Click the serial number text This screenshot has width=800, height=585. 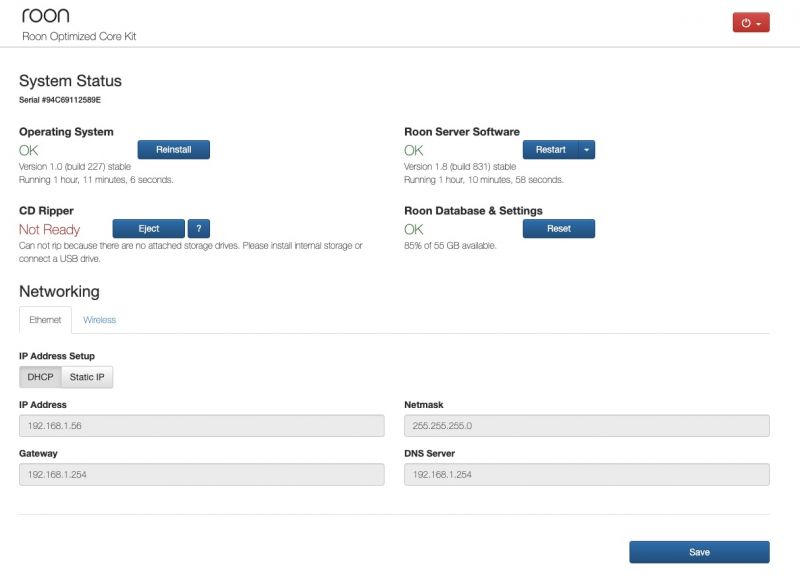(60, 100)
